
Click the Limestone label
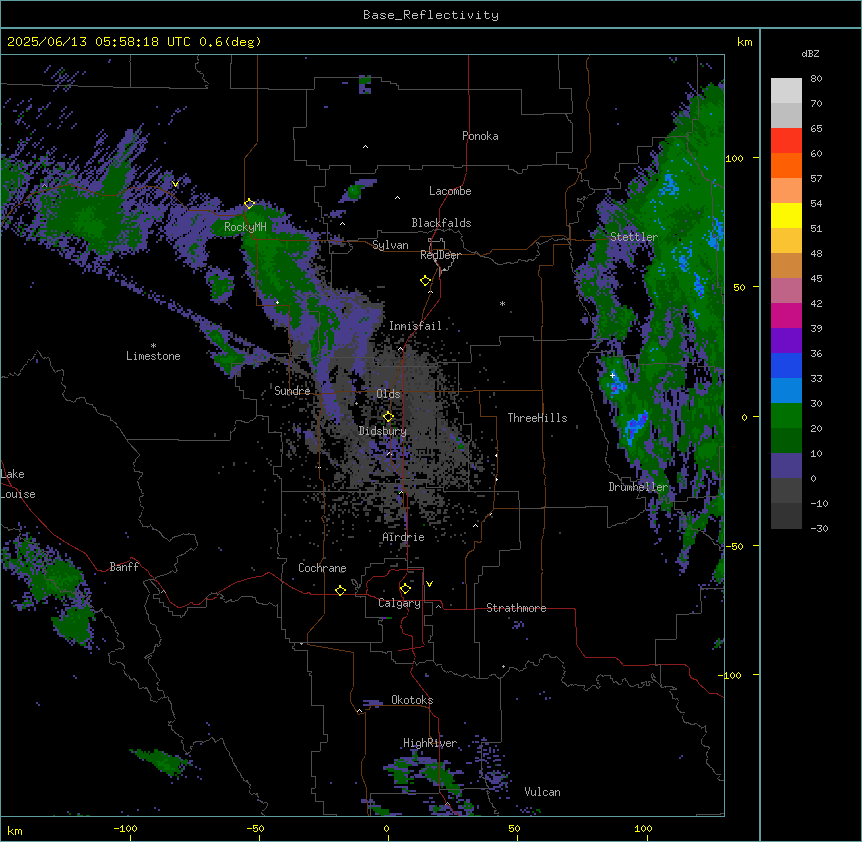coord(153,356)
